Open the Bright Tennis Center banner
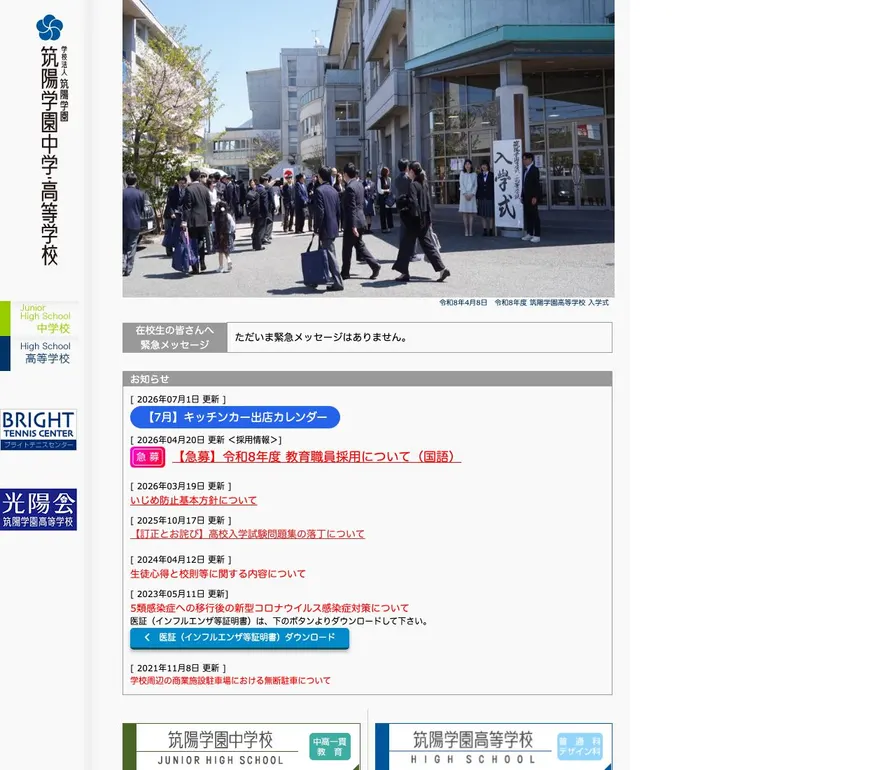Image resolution: width=896 pixels, height=770 pixels. [x=38, y=430]
